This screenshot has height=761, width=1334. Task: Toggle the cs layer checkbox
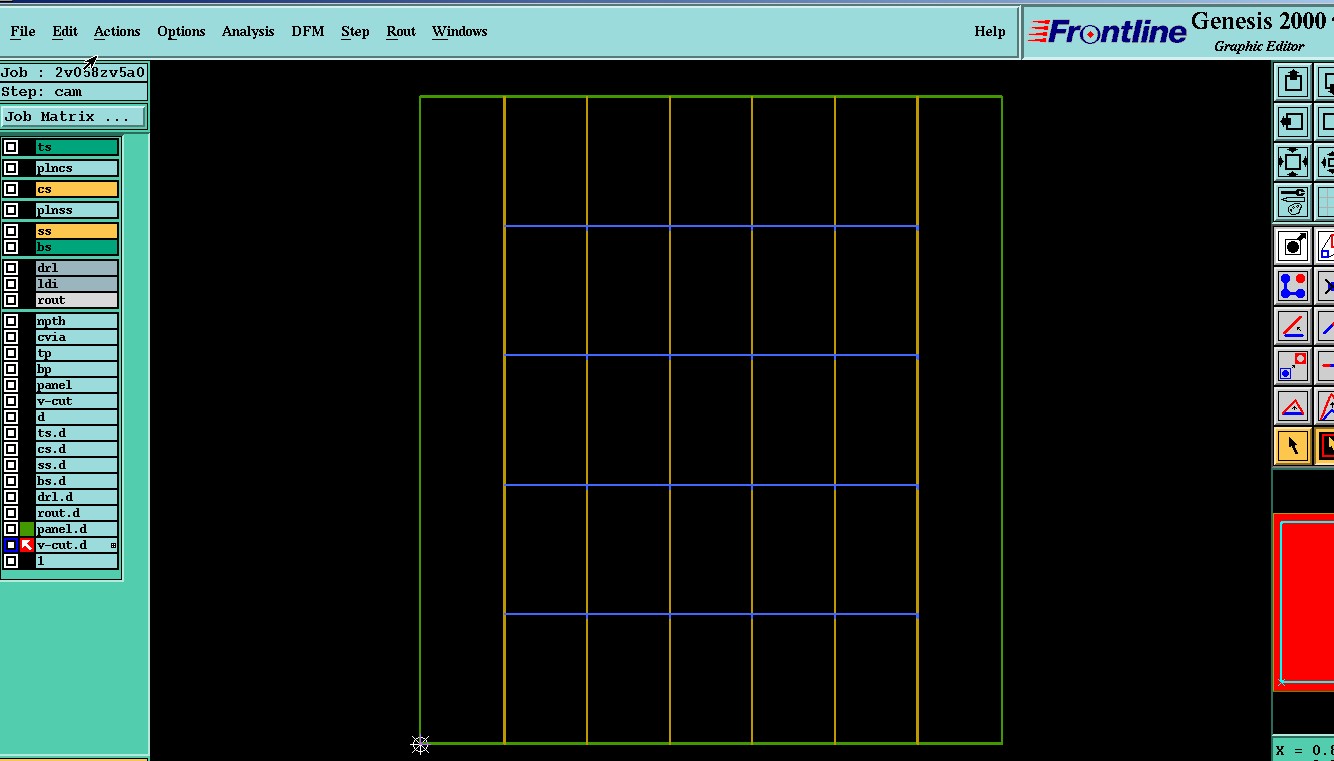tap(11, 189)
